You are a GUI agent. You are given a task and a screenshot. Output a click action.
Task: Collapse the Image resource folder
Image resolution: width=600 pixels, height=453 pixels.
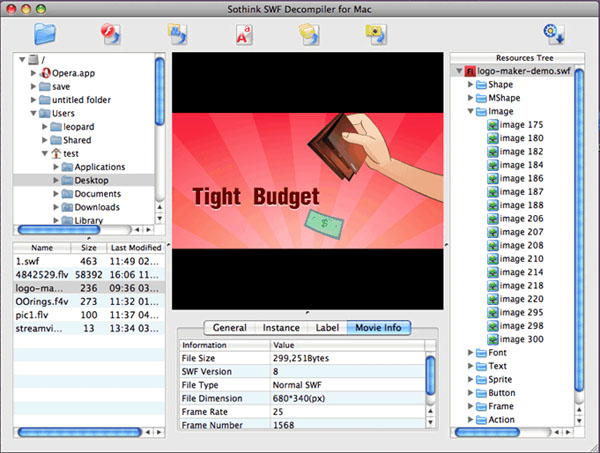pyautogui.click(x=470, y=111)
